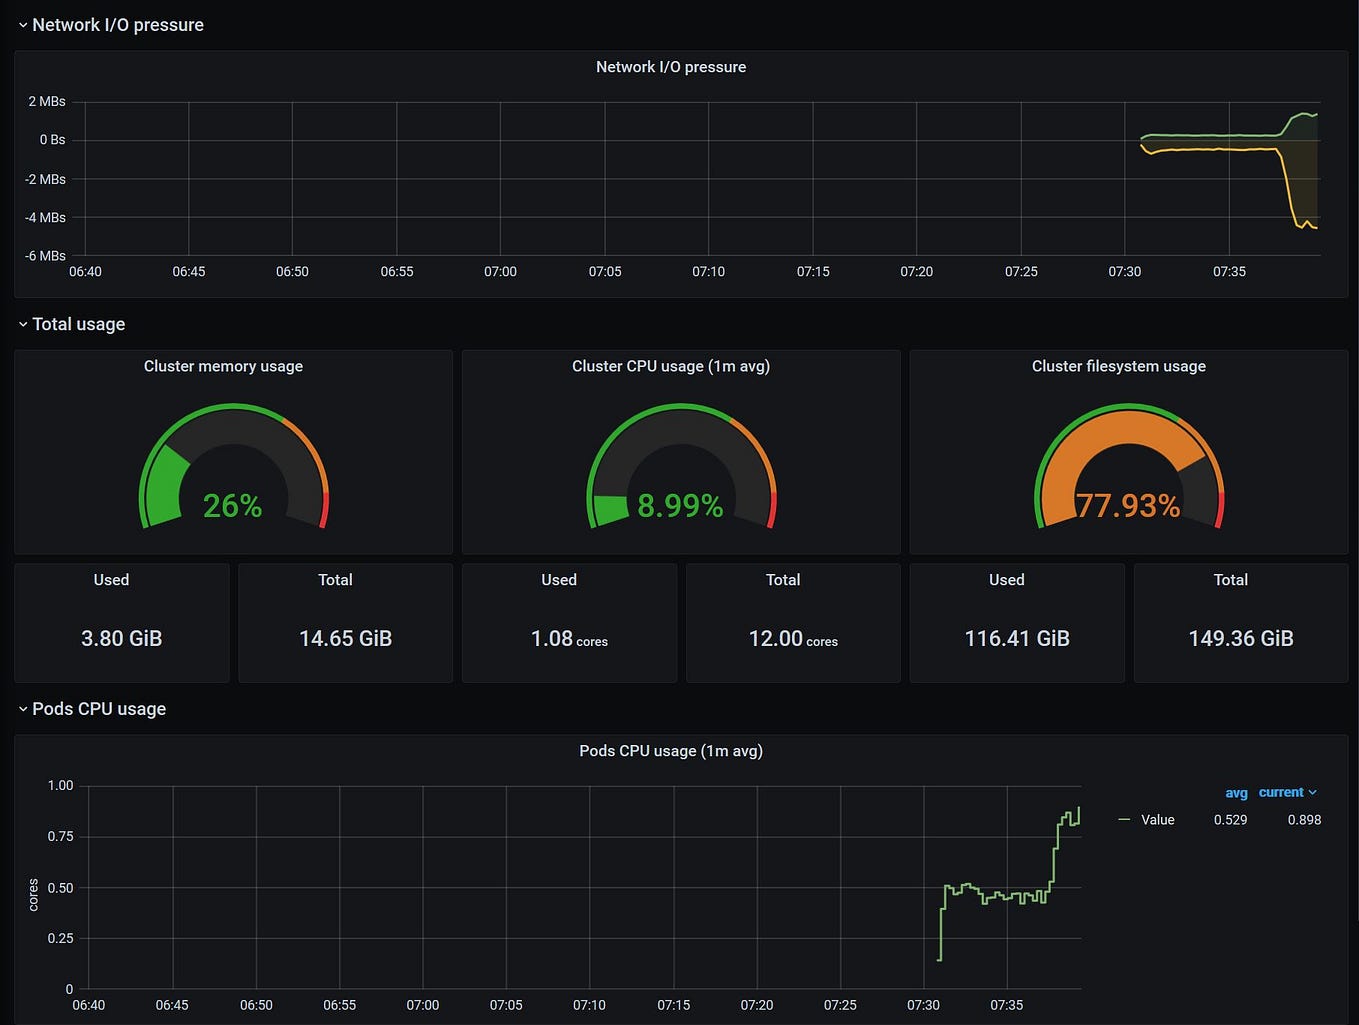Select the 12.00 cores Total stat
Viewport: 1359px width, 1025px height.
click(793, 638)
